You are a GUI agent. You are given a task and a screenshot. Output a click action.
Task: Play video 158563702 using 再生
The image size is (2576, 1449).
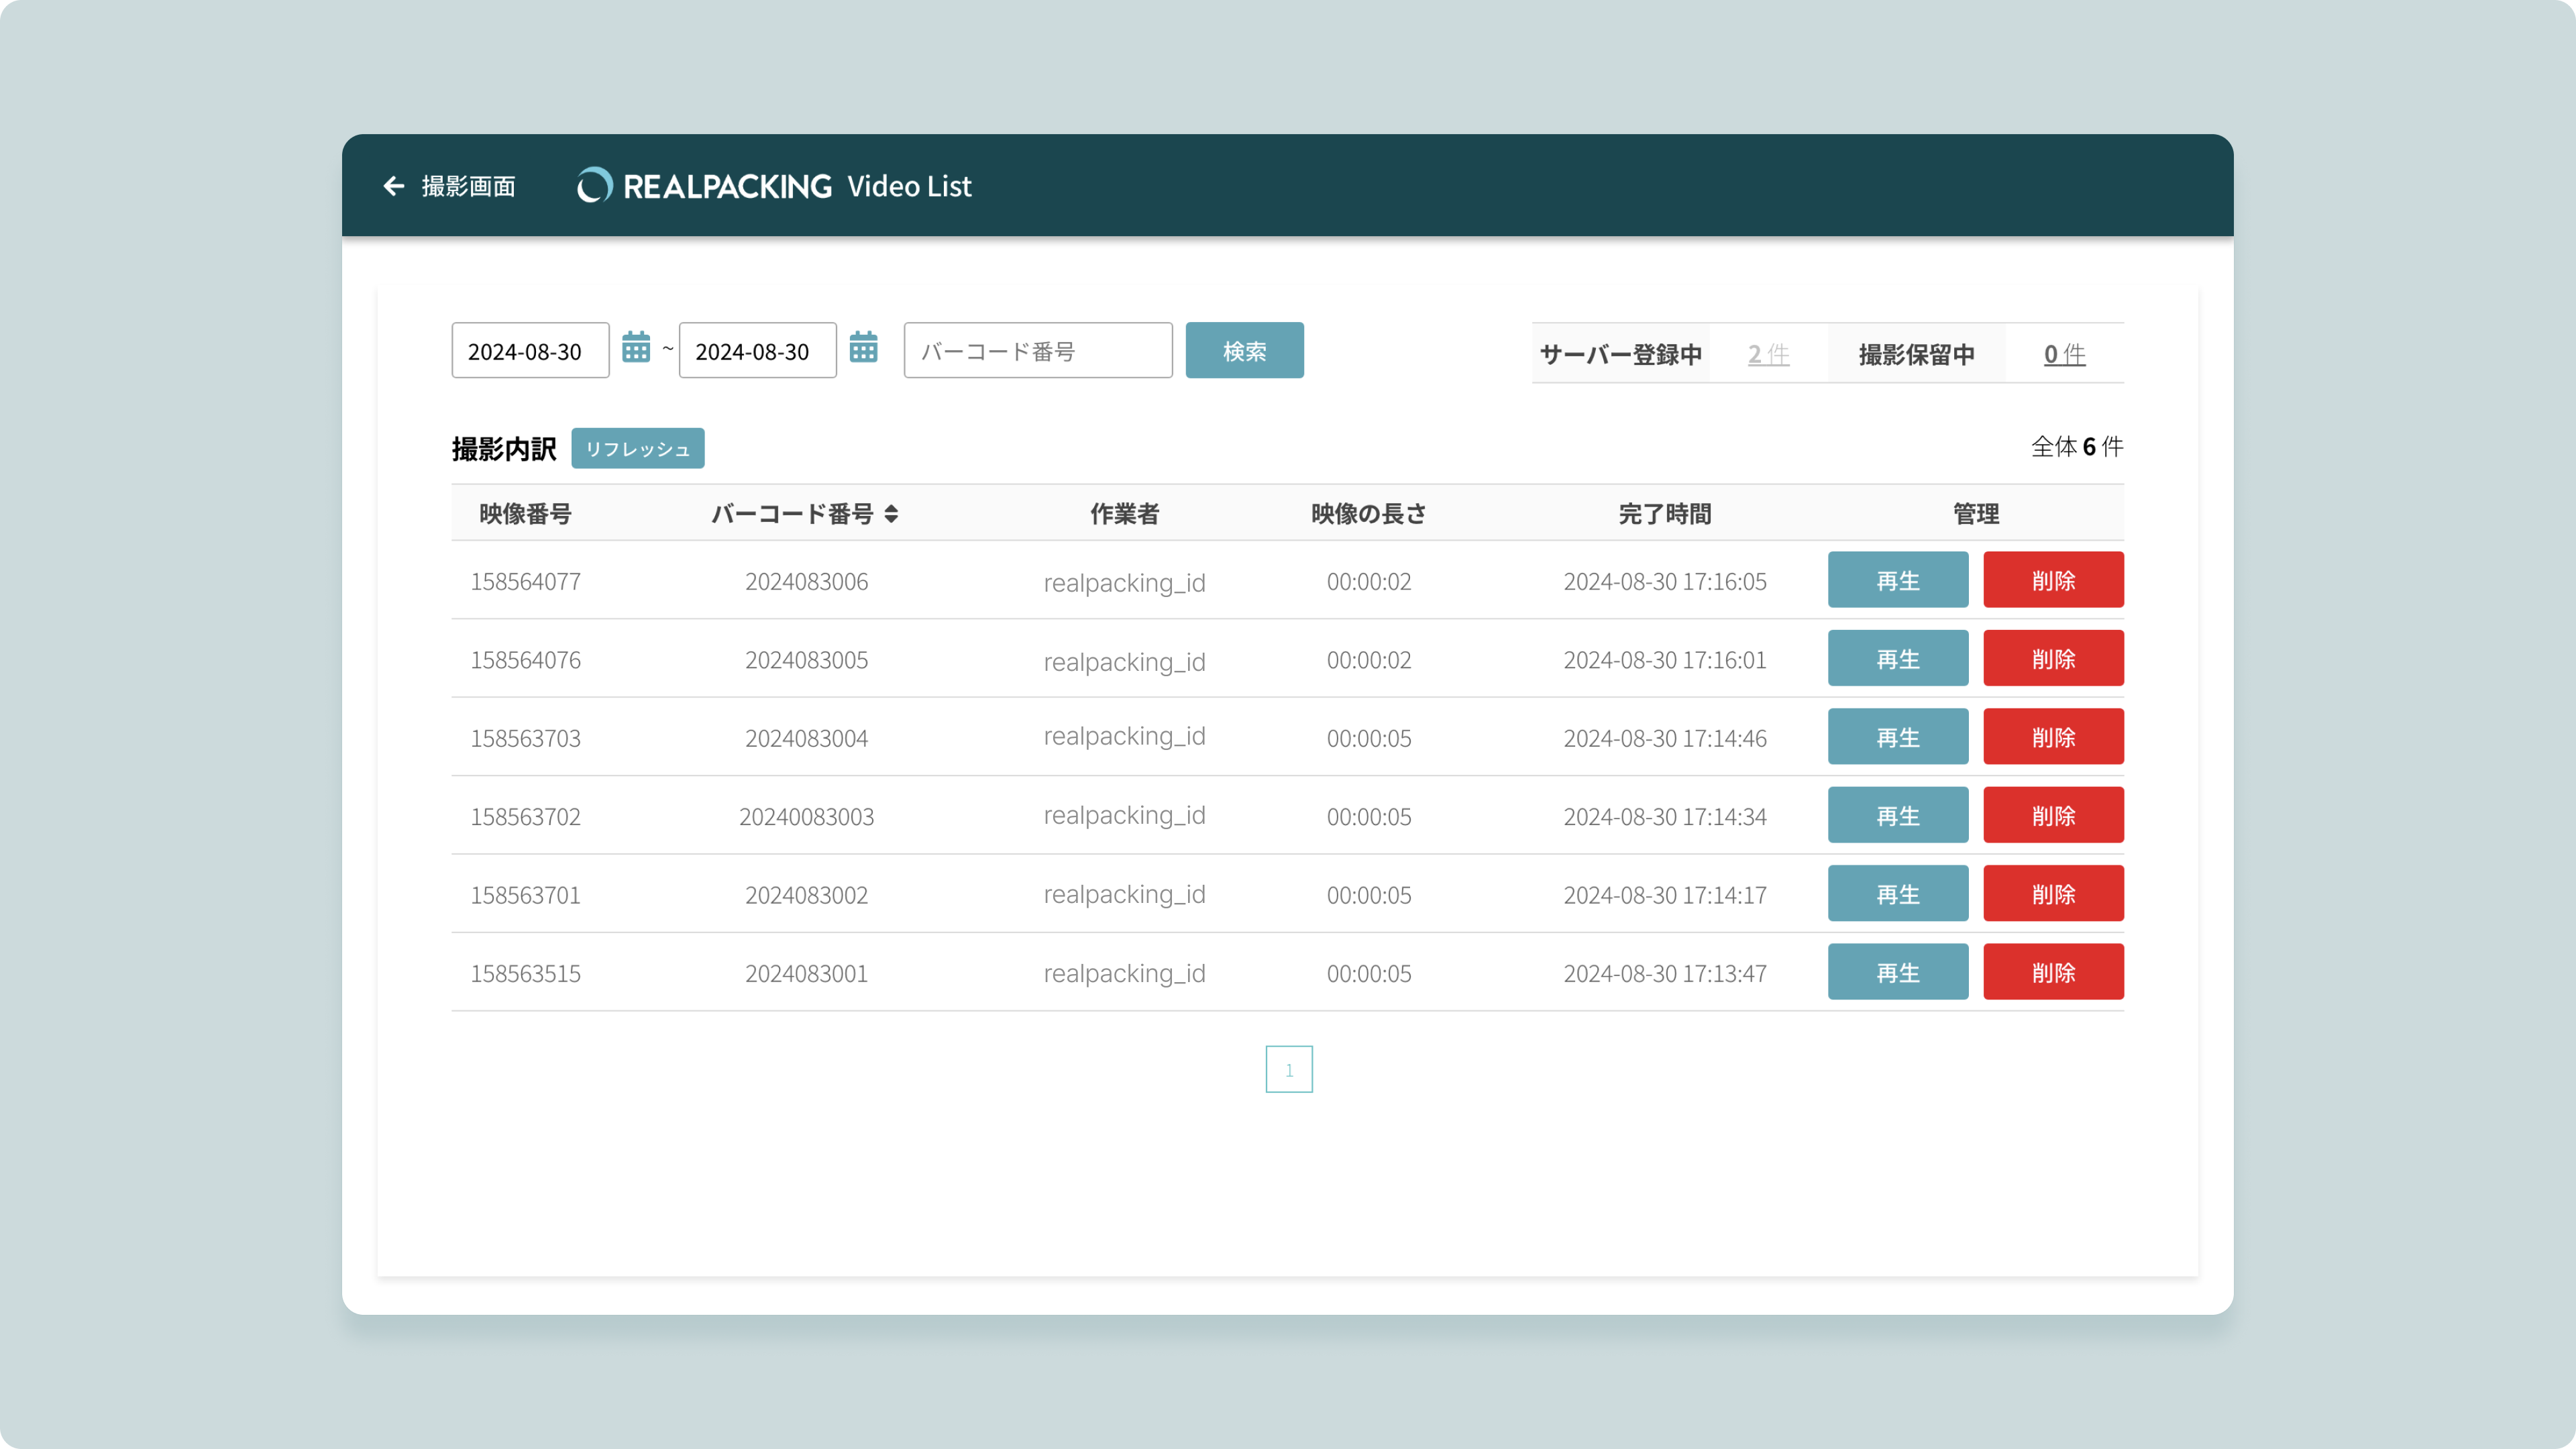[1897, 816]
